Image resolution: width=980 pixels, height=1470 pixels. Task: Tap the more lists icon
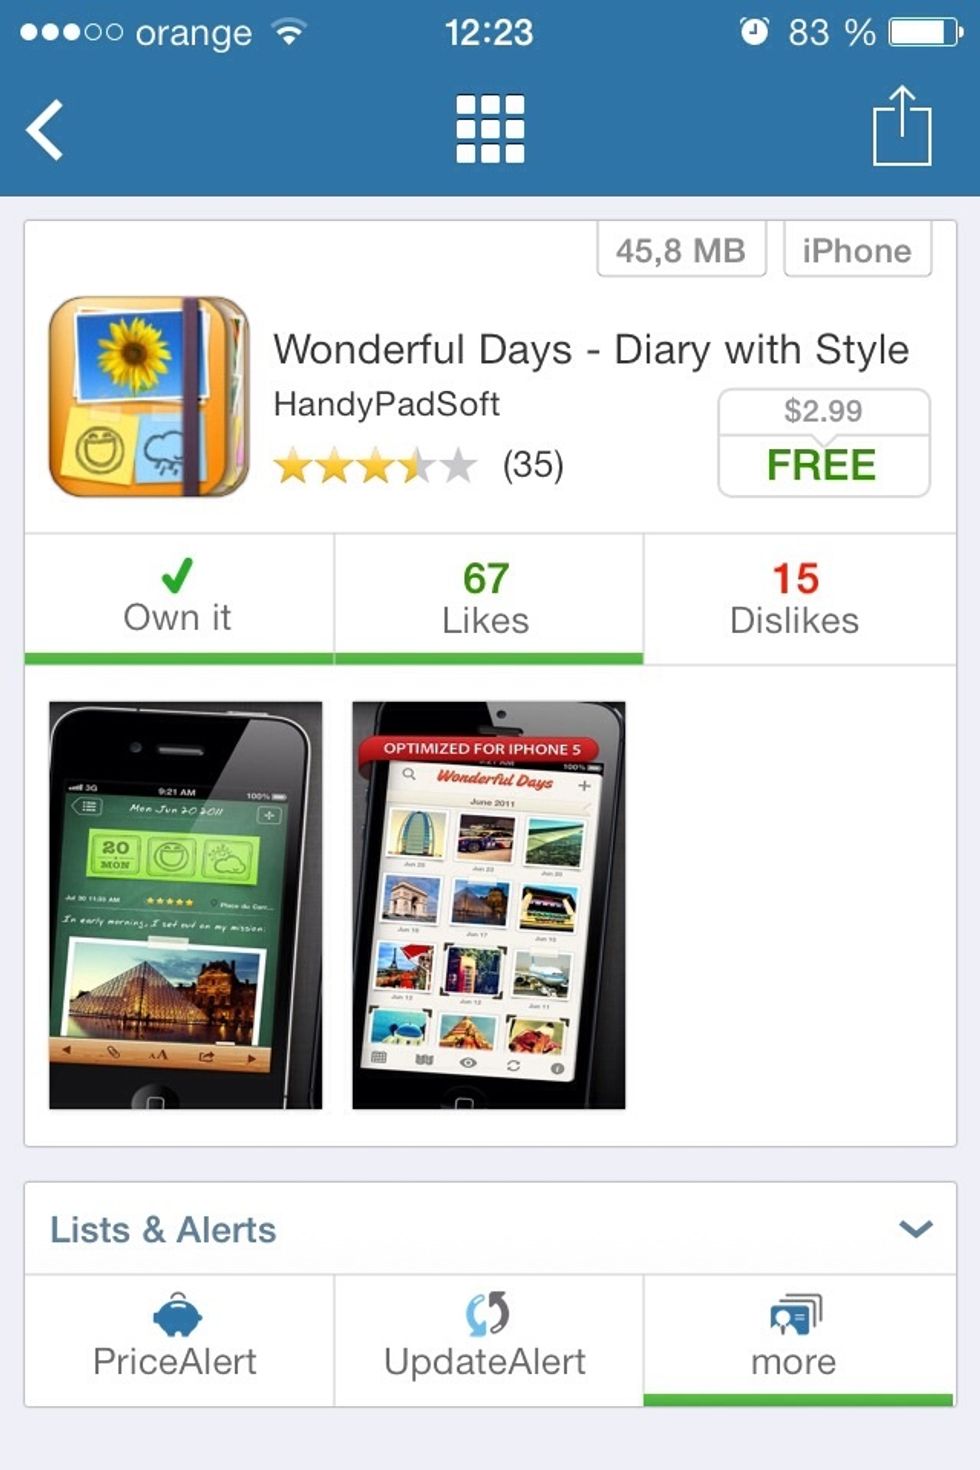pyautogui.click(x=795, y=1315)
